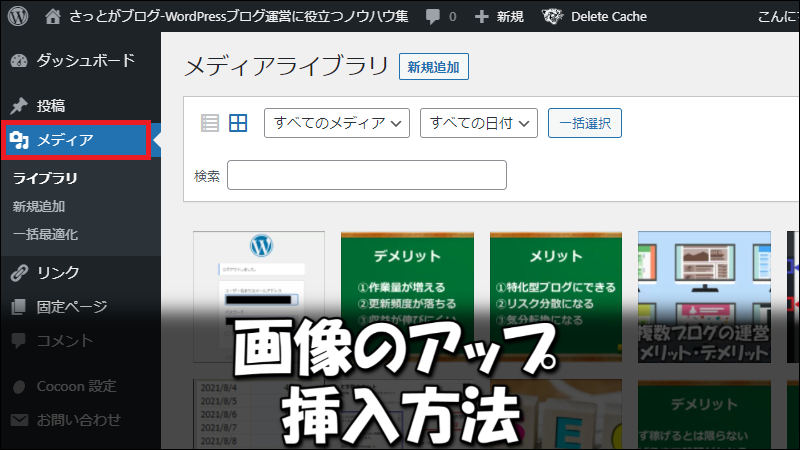Click the WordPress logo icon
Image resolution: width=800 pixels, height=450 pixels.
19,16
